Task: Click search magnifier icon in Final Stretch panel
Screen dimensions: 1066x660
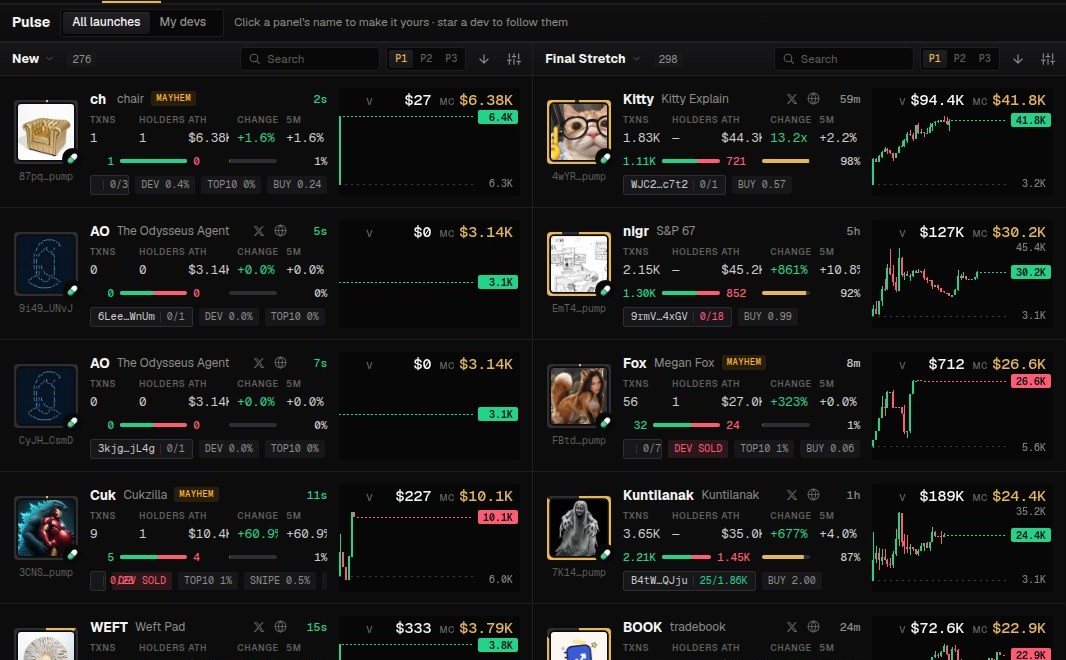Action: [788, 59]
